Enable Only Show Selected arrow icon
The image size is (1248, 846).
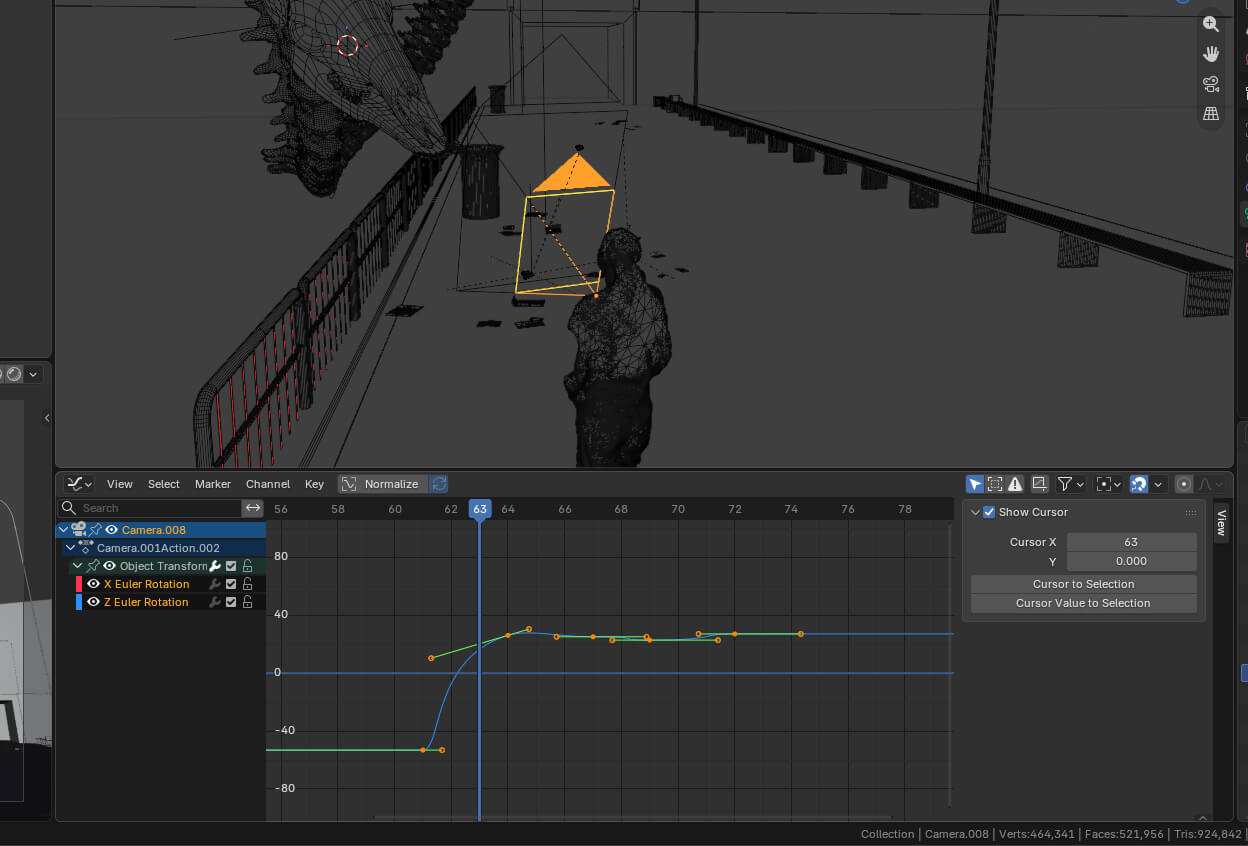click(x=975, y=484)
